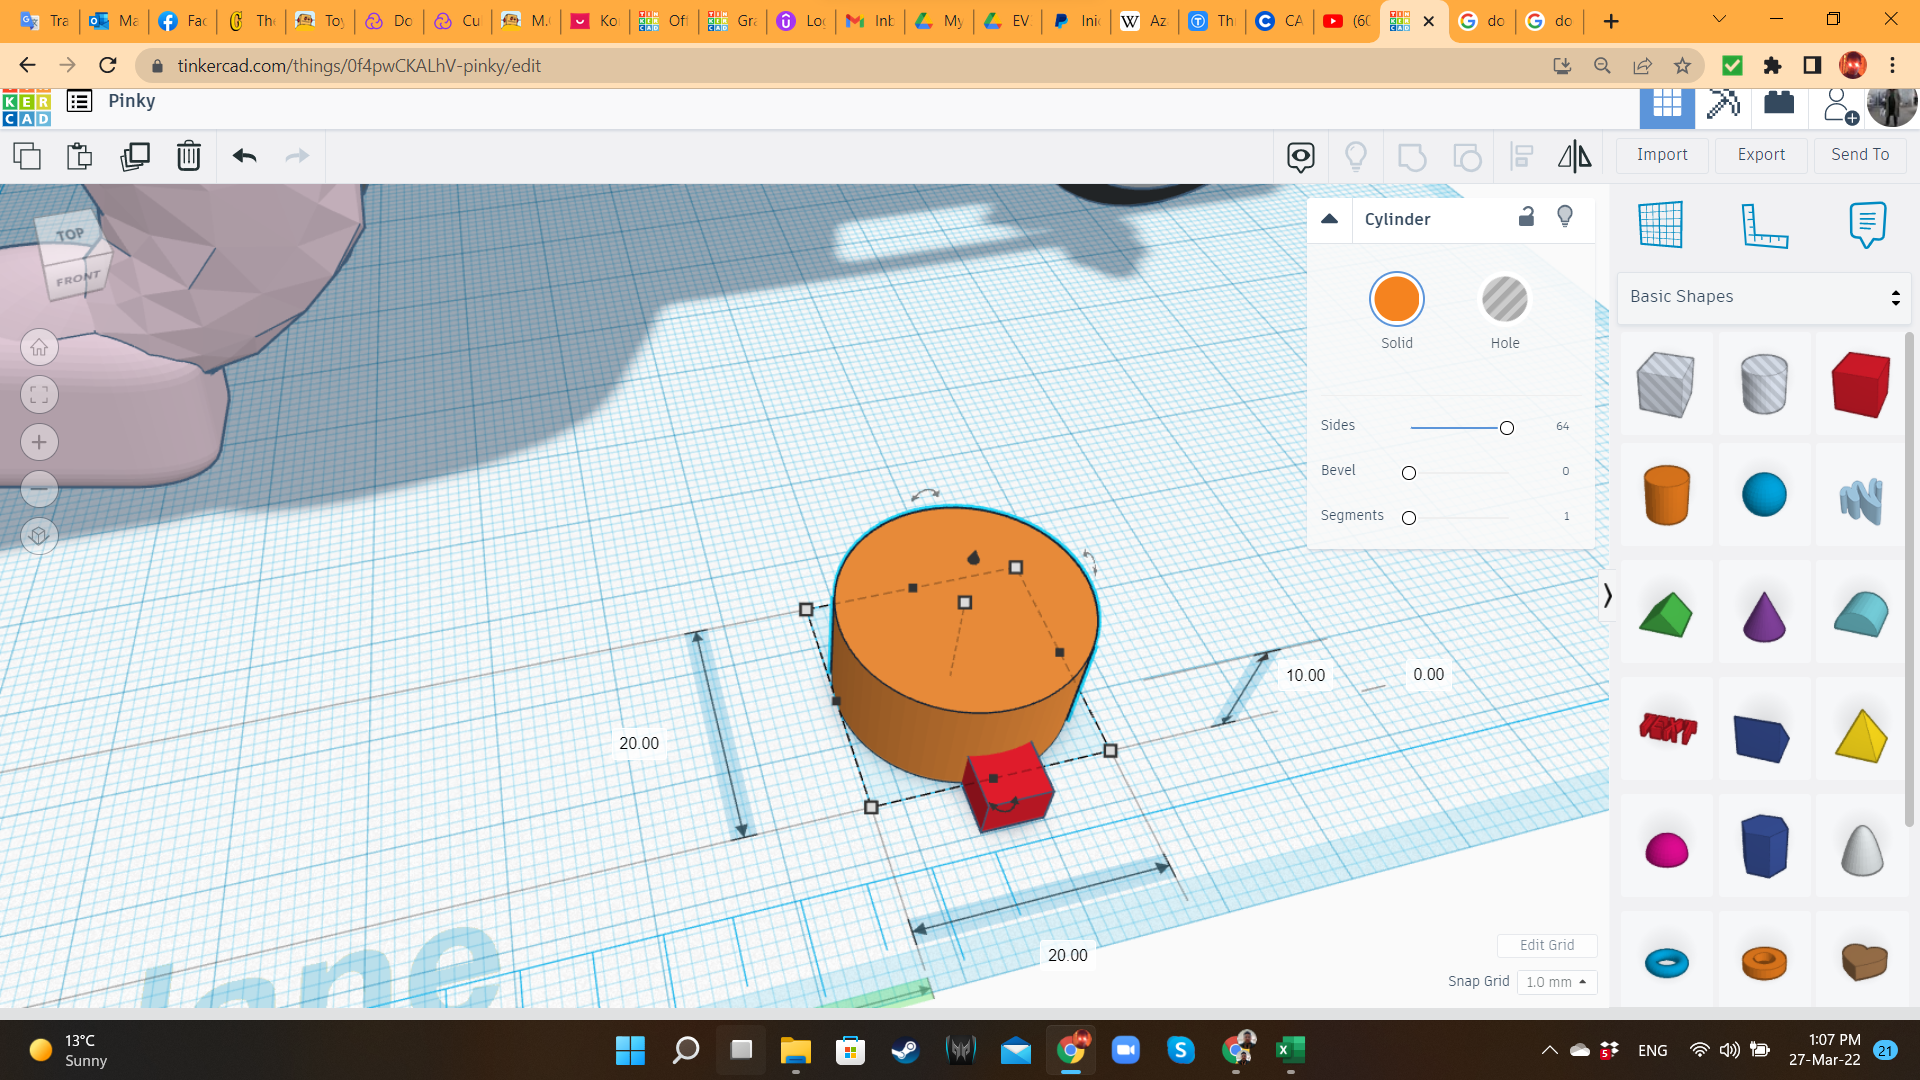
Task: Collapse the Cylinder inspector panel
Action: [1329, 219]
